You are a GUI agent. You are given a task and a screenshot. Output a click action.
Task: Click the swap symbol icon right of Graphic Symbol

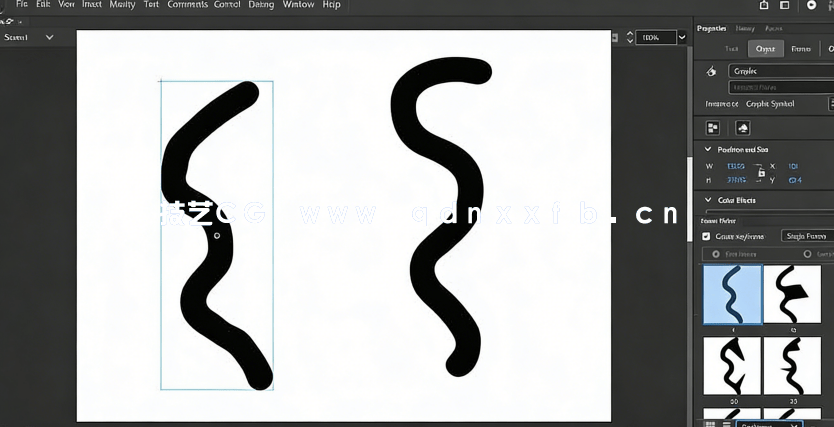(x=831, y=103)
